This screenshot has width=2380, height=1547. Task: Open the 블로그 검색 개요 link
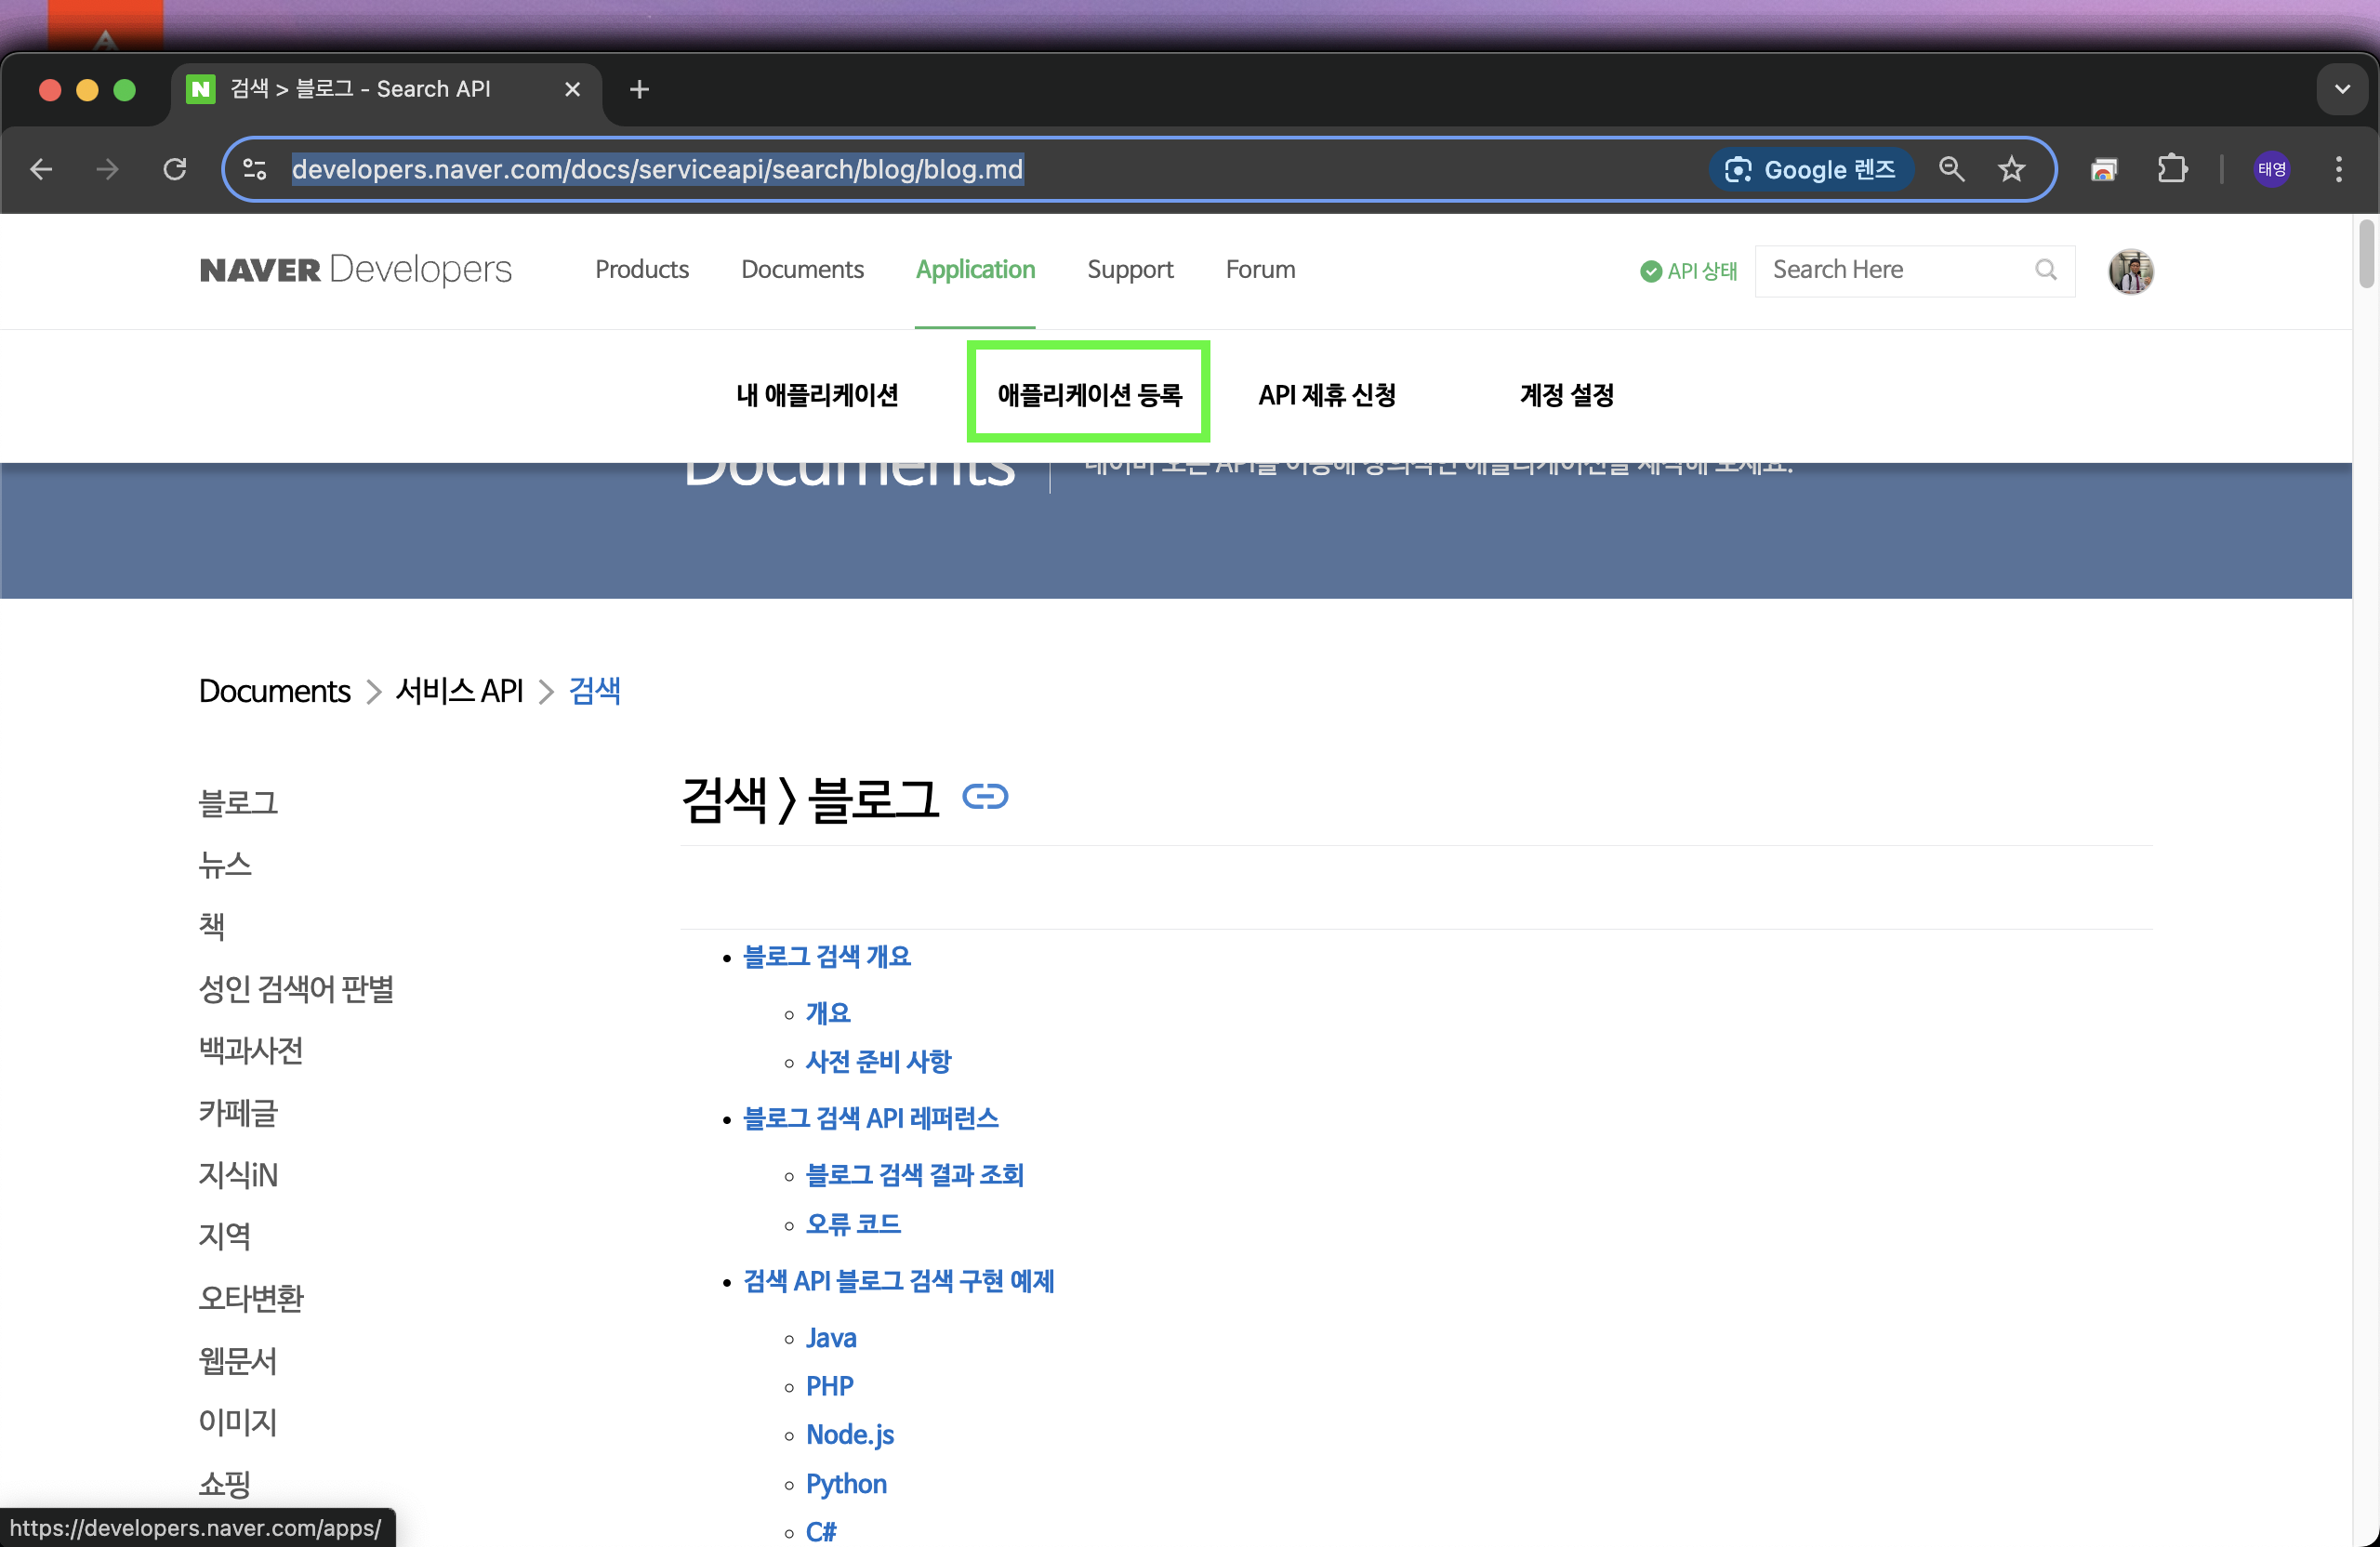[827, 957]
